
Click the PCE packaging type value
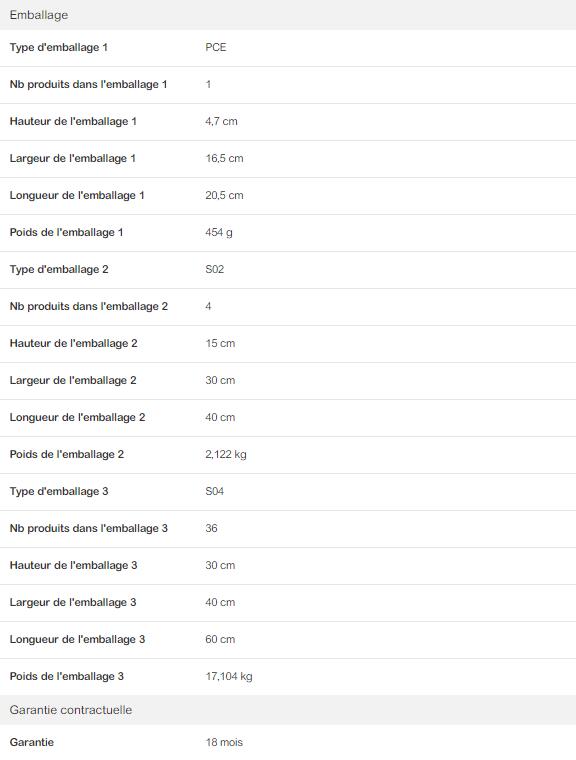(216, 48)
